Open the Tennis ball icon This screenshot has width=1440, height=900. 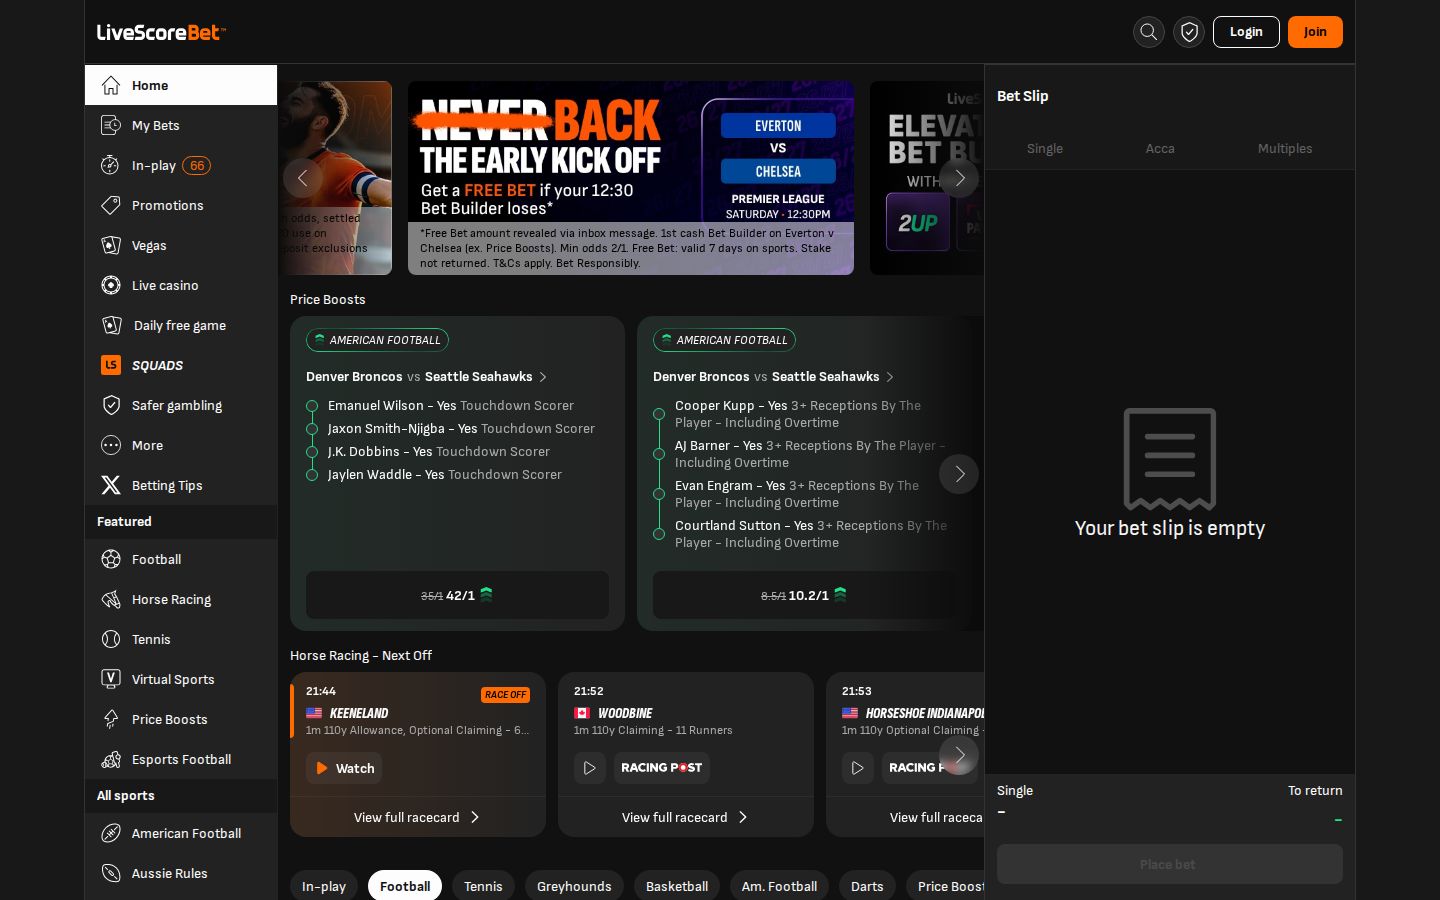tap(111, 639)
